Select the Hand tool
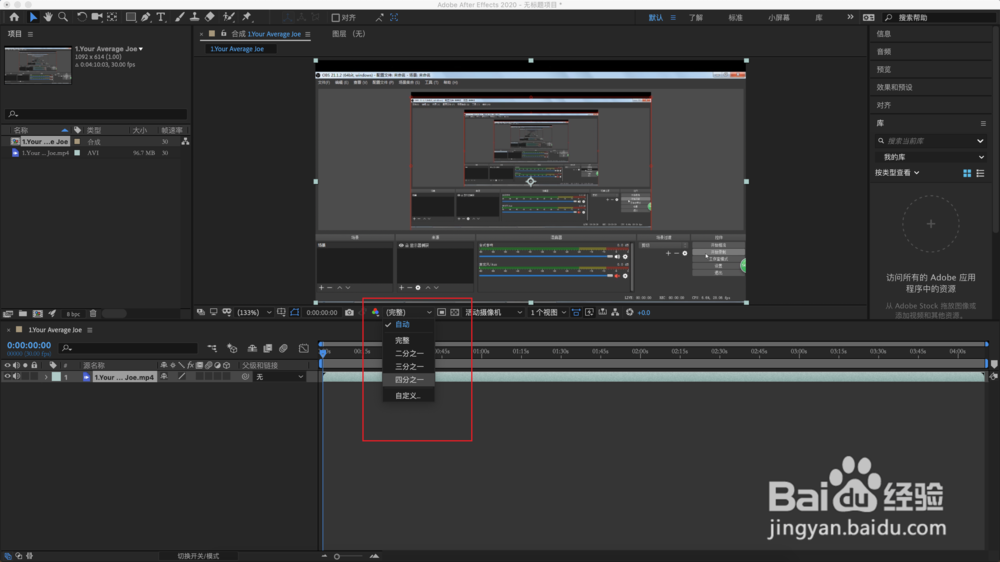The height and width of the screenshot is (562, 1000). pos(48,17)
